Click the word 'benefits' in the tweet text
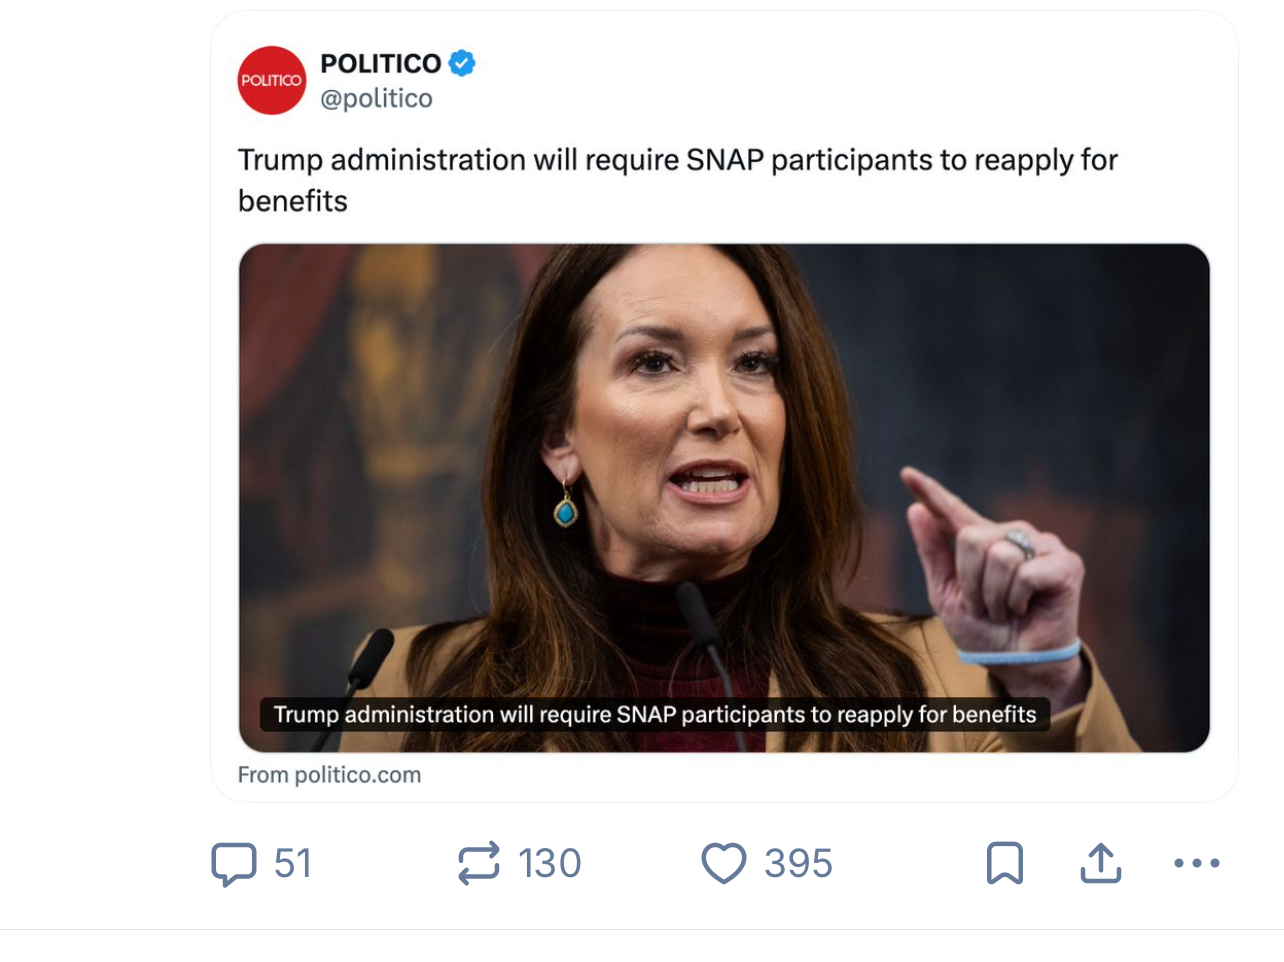The image size is (1284, 962). click(292, 201)
